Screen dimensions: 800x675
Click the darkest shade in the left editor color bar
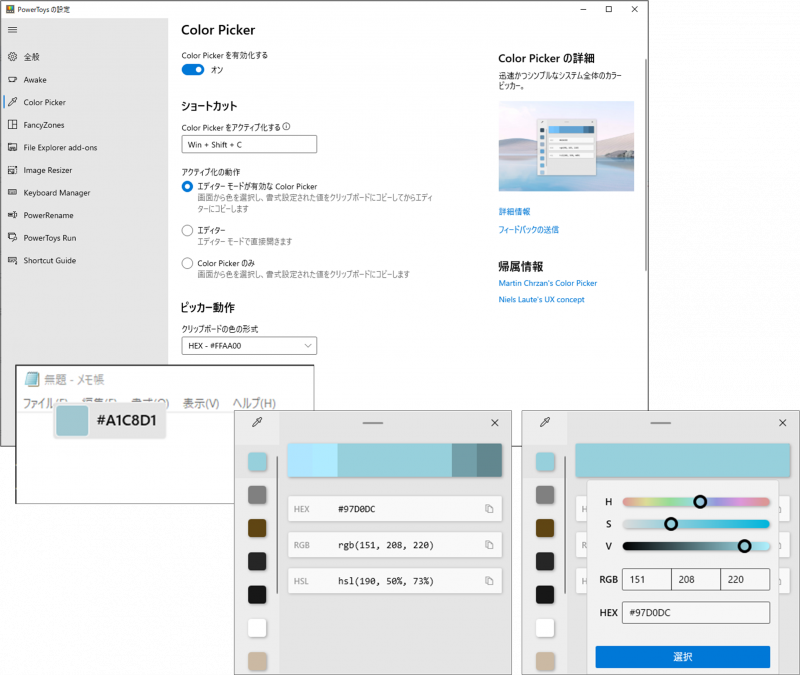pyautogui.click(x=489, y=460)
